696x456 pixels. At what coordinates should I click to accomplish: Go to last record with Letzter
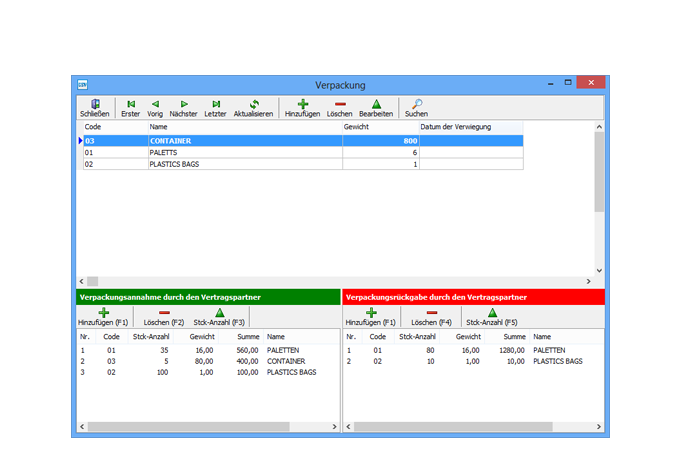[x=215, y=104]
